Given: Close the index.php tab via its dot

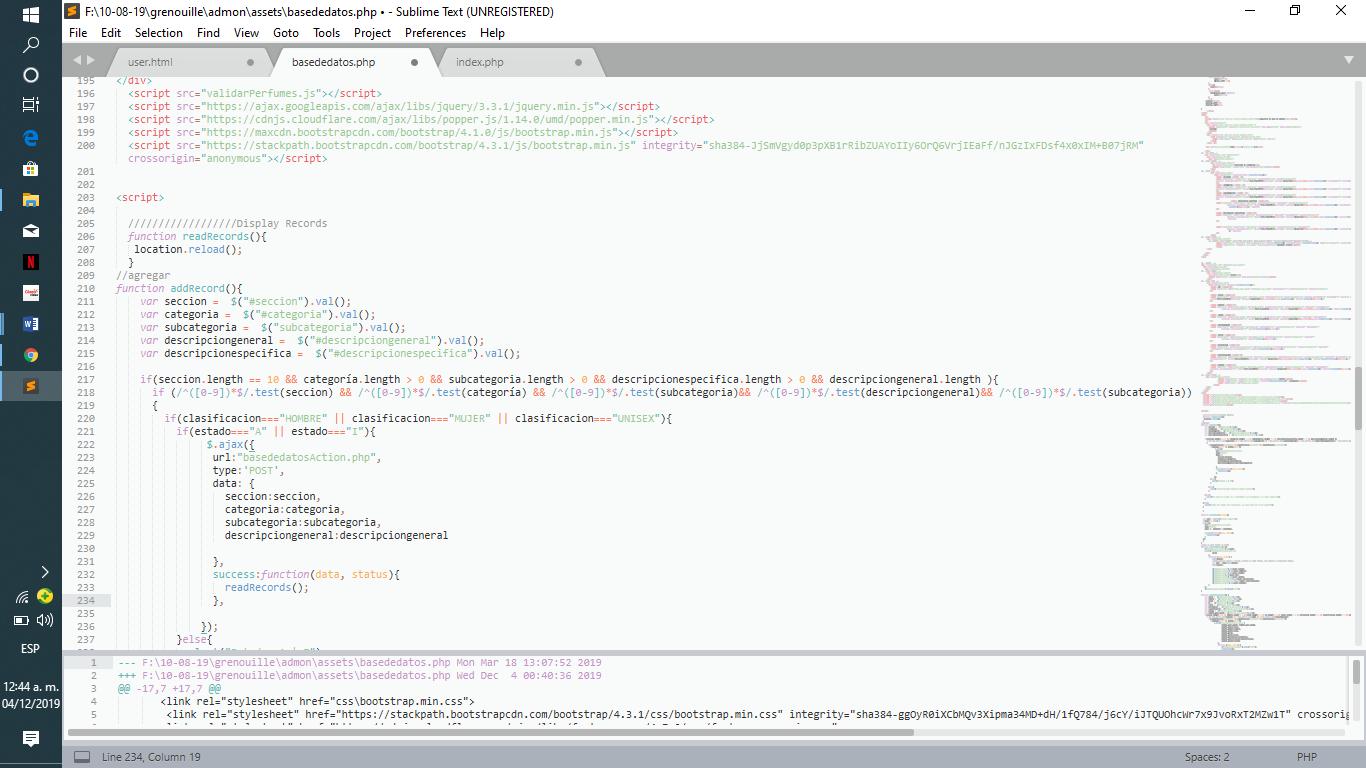Looking at the screenshot, I should tap(578, 62).
